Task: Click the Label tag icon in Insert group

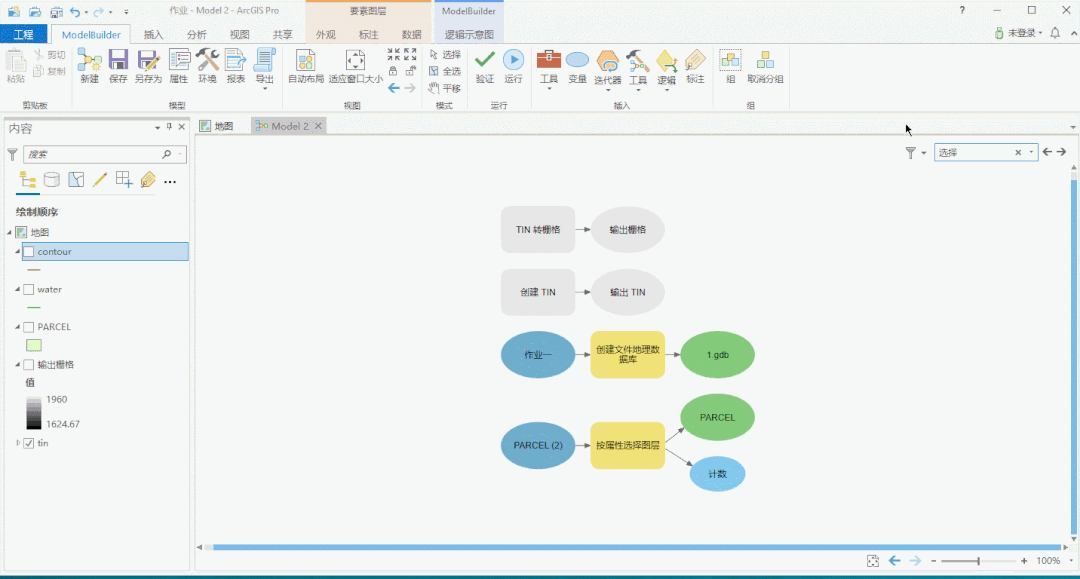Action: coord(695,61)
